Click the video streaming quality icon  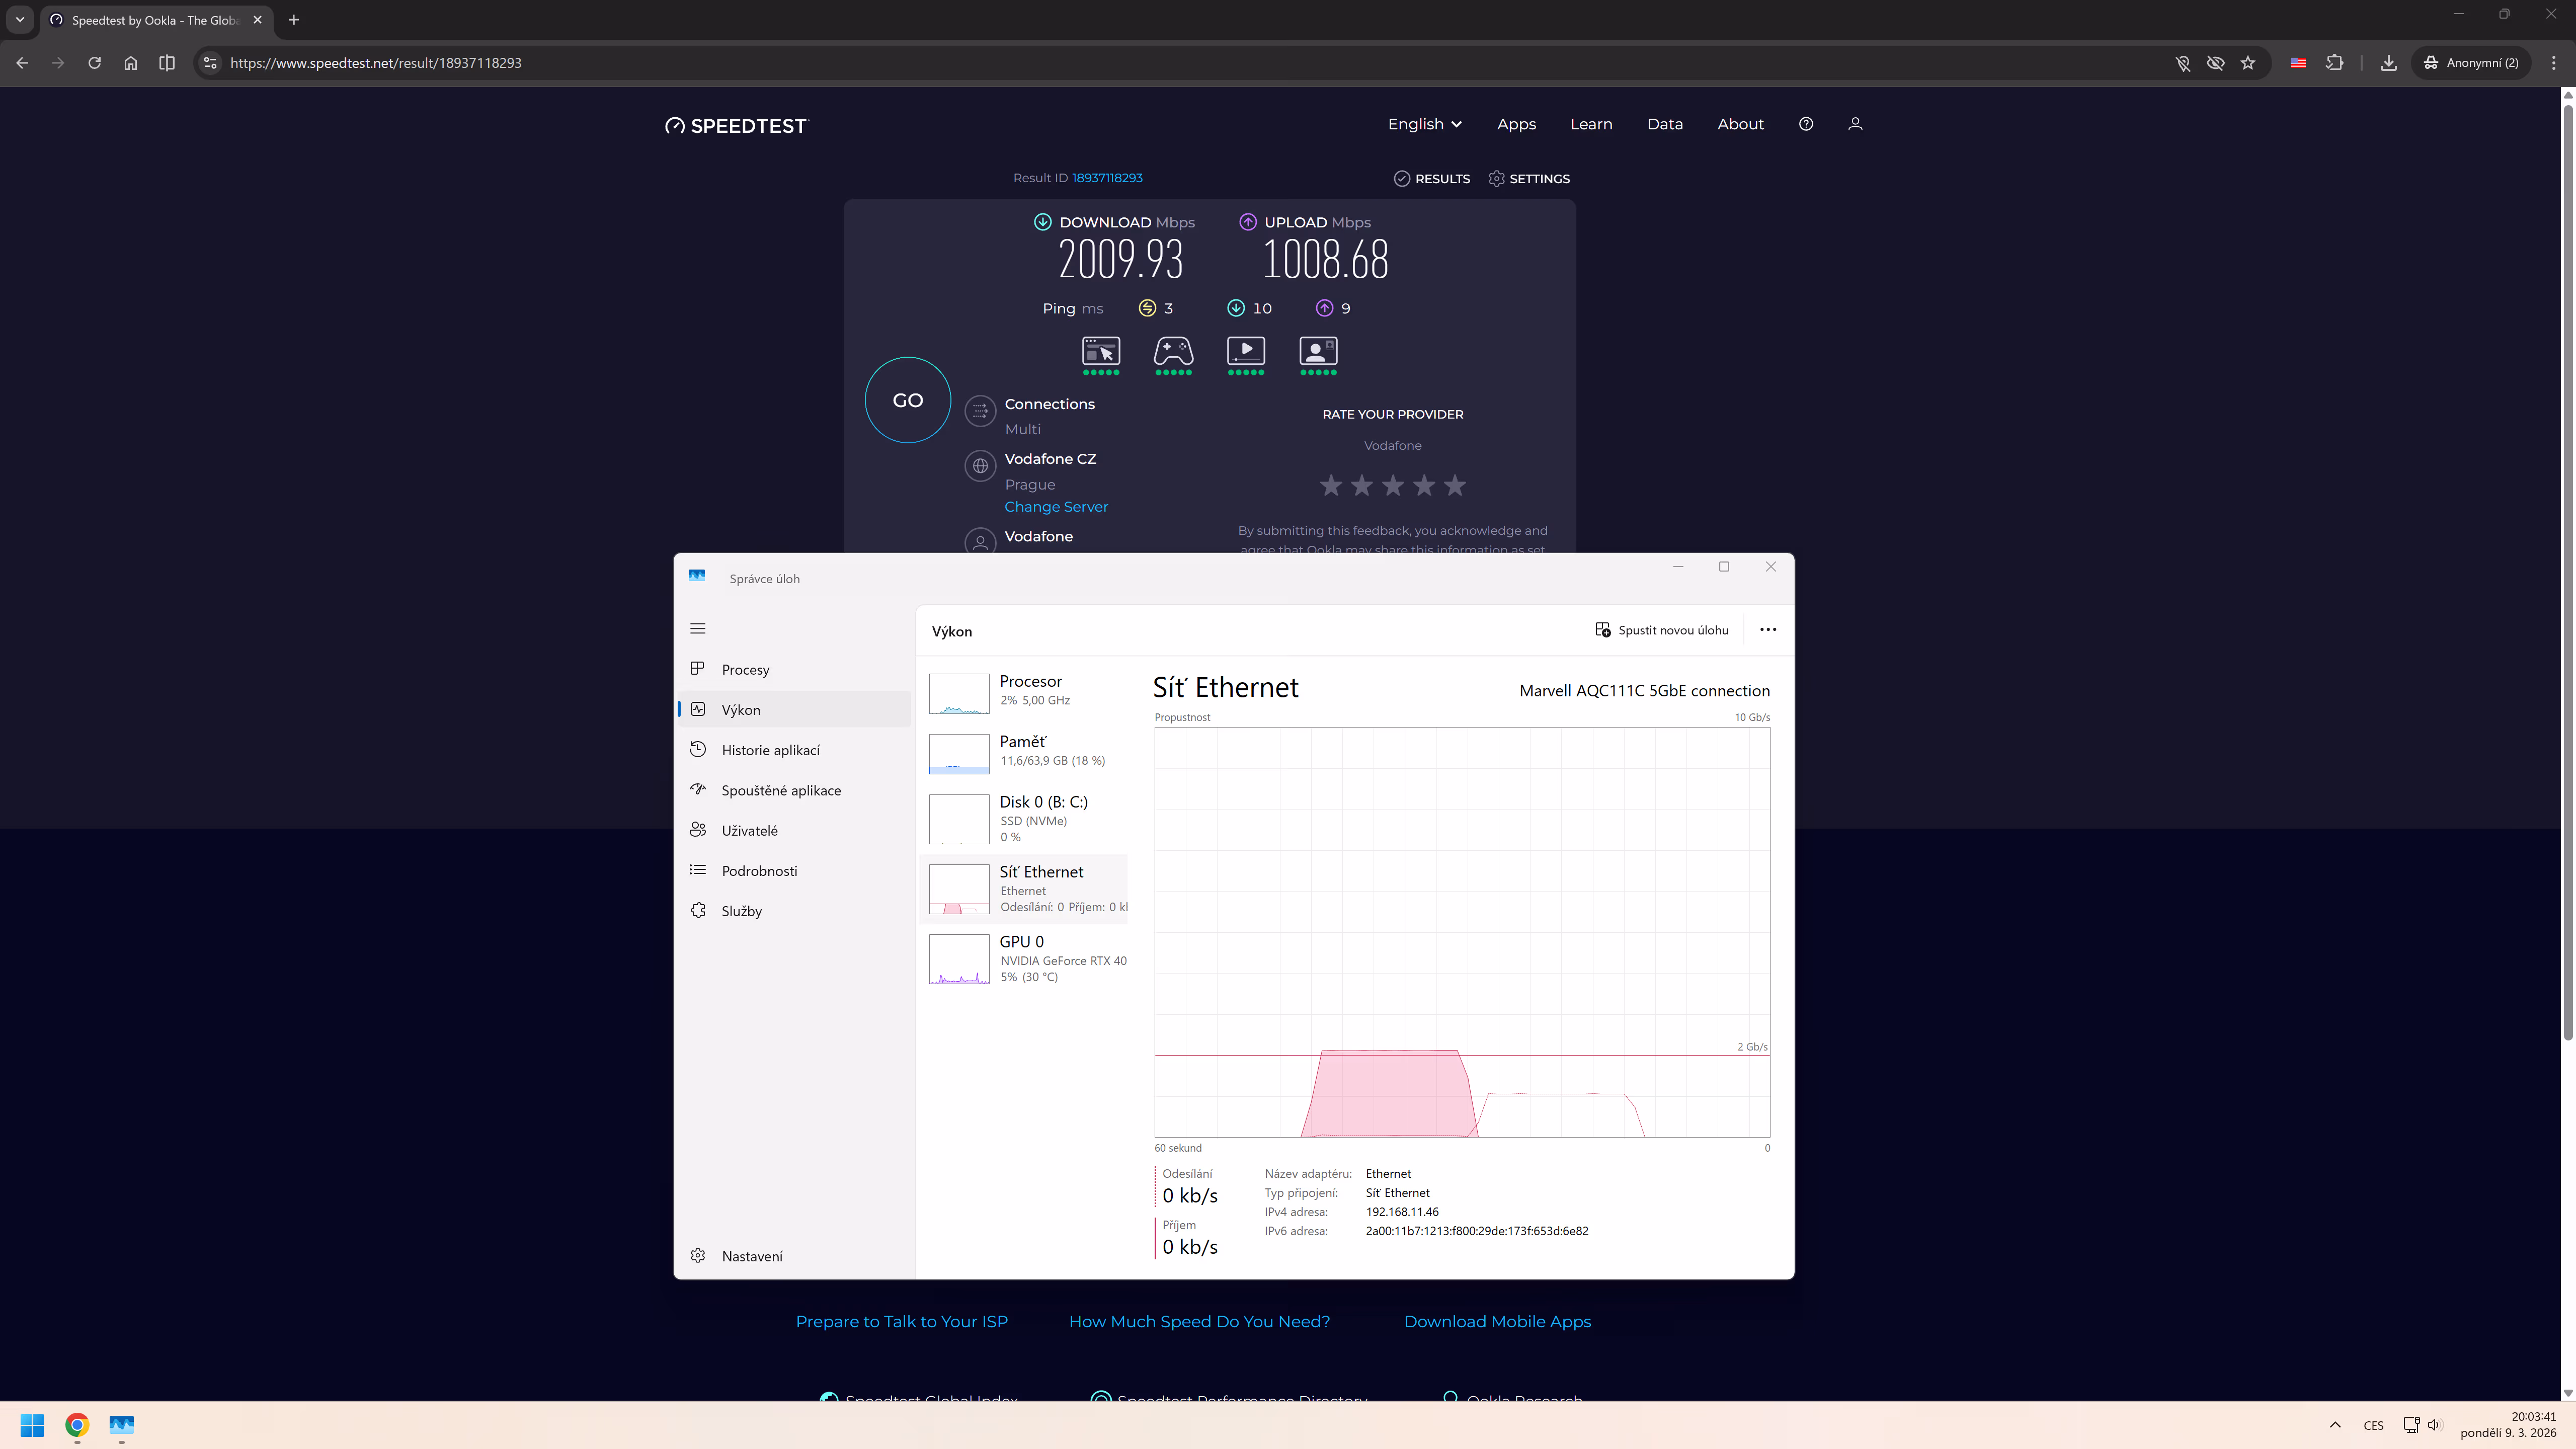1245,351
